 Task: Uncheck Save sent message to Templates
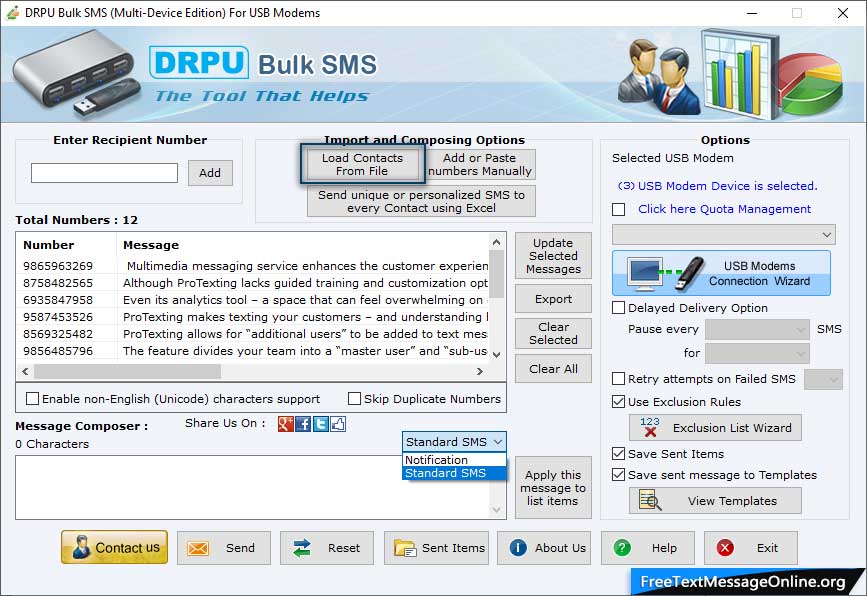[619, 475]
